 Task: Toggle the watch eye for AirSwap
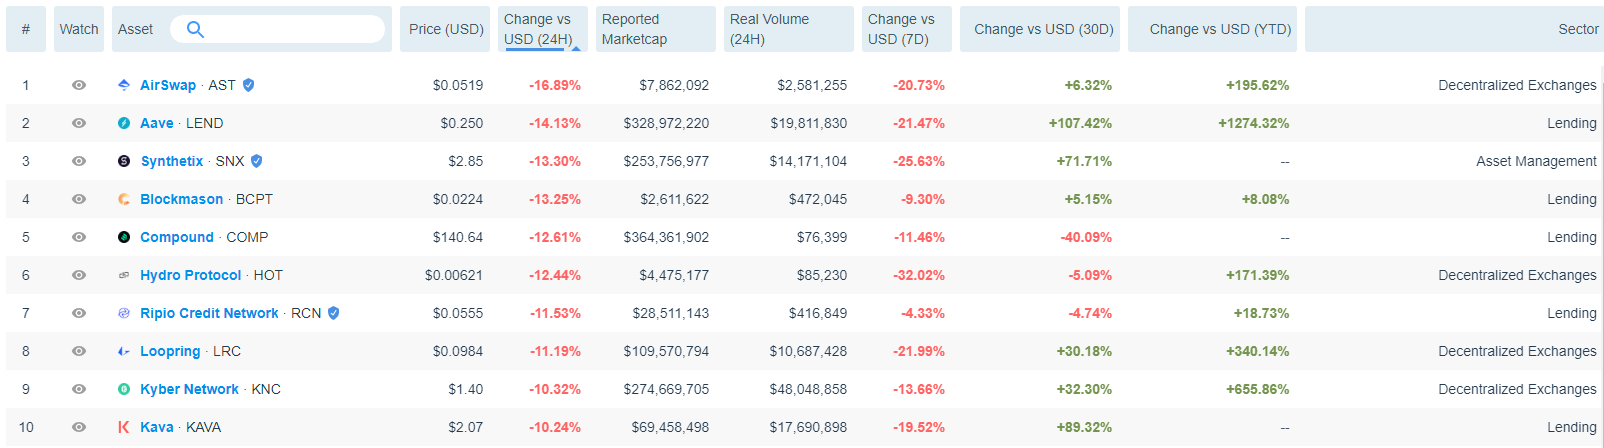(79, 85)
